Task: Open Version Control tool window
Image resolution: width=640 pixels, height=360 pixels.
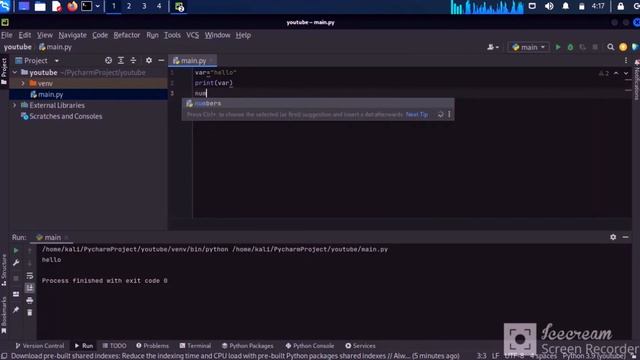Action: pos(40,346)
